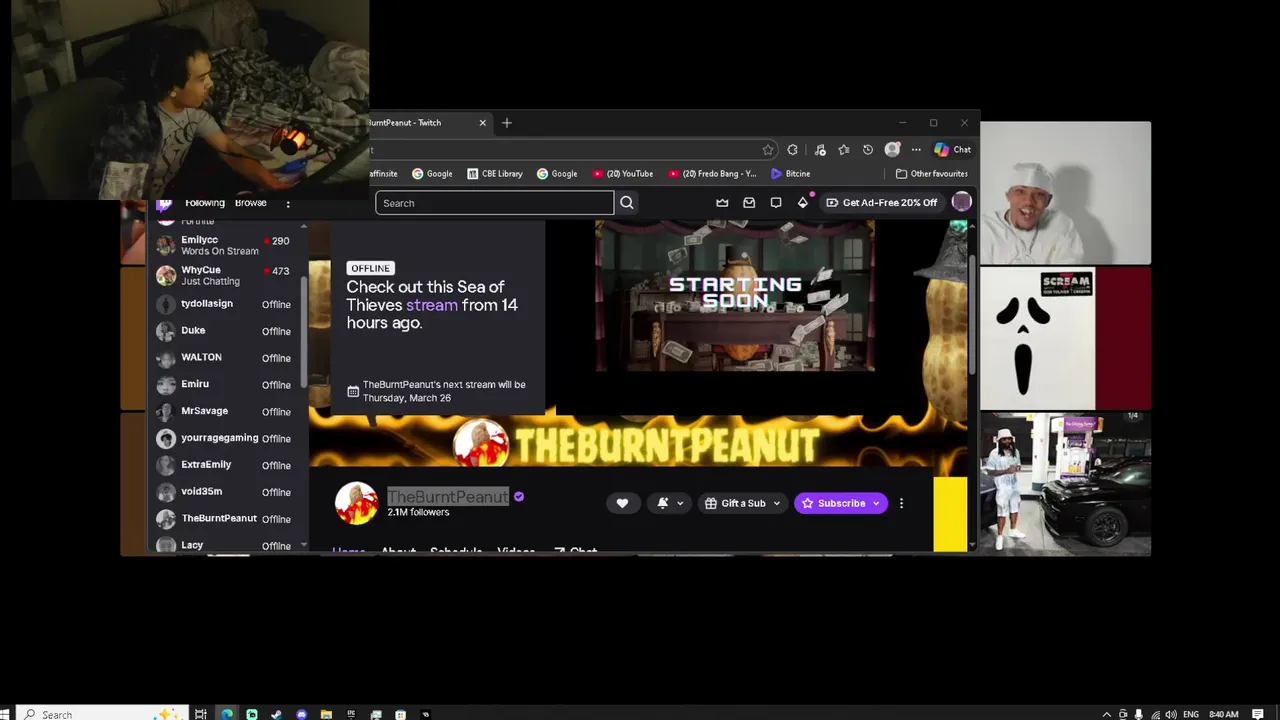Open system volume speaker icon

1171,714
